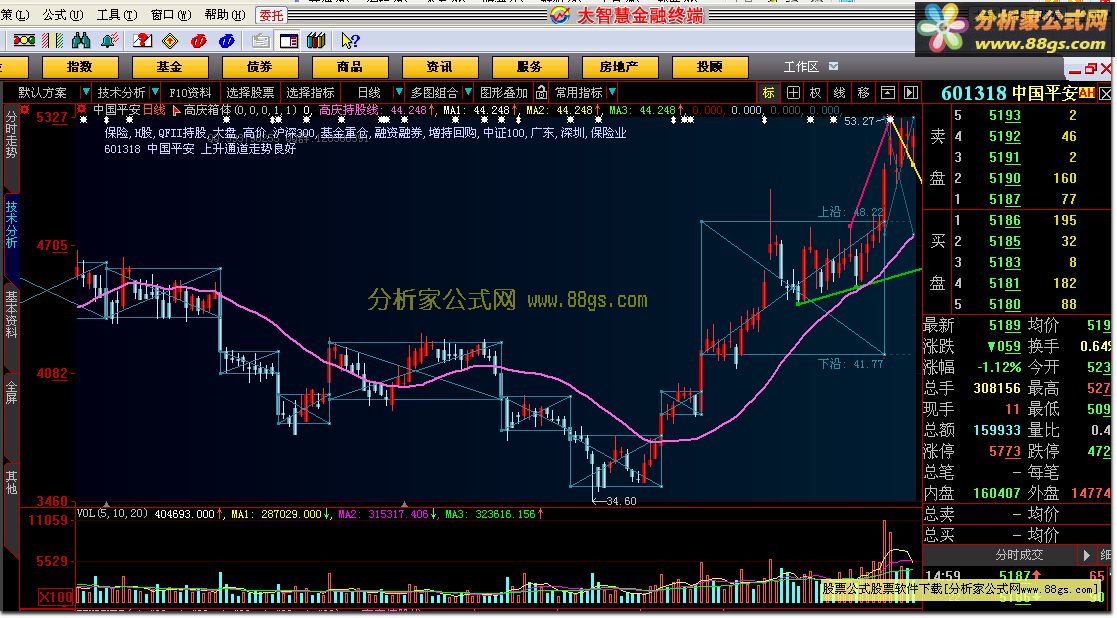Click the AH badge next to 中国平安
Screen dimensions: 1117x618
(x=1087, y=93)
